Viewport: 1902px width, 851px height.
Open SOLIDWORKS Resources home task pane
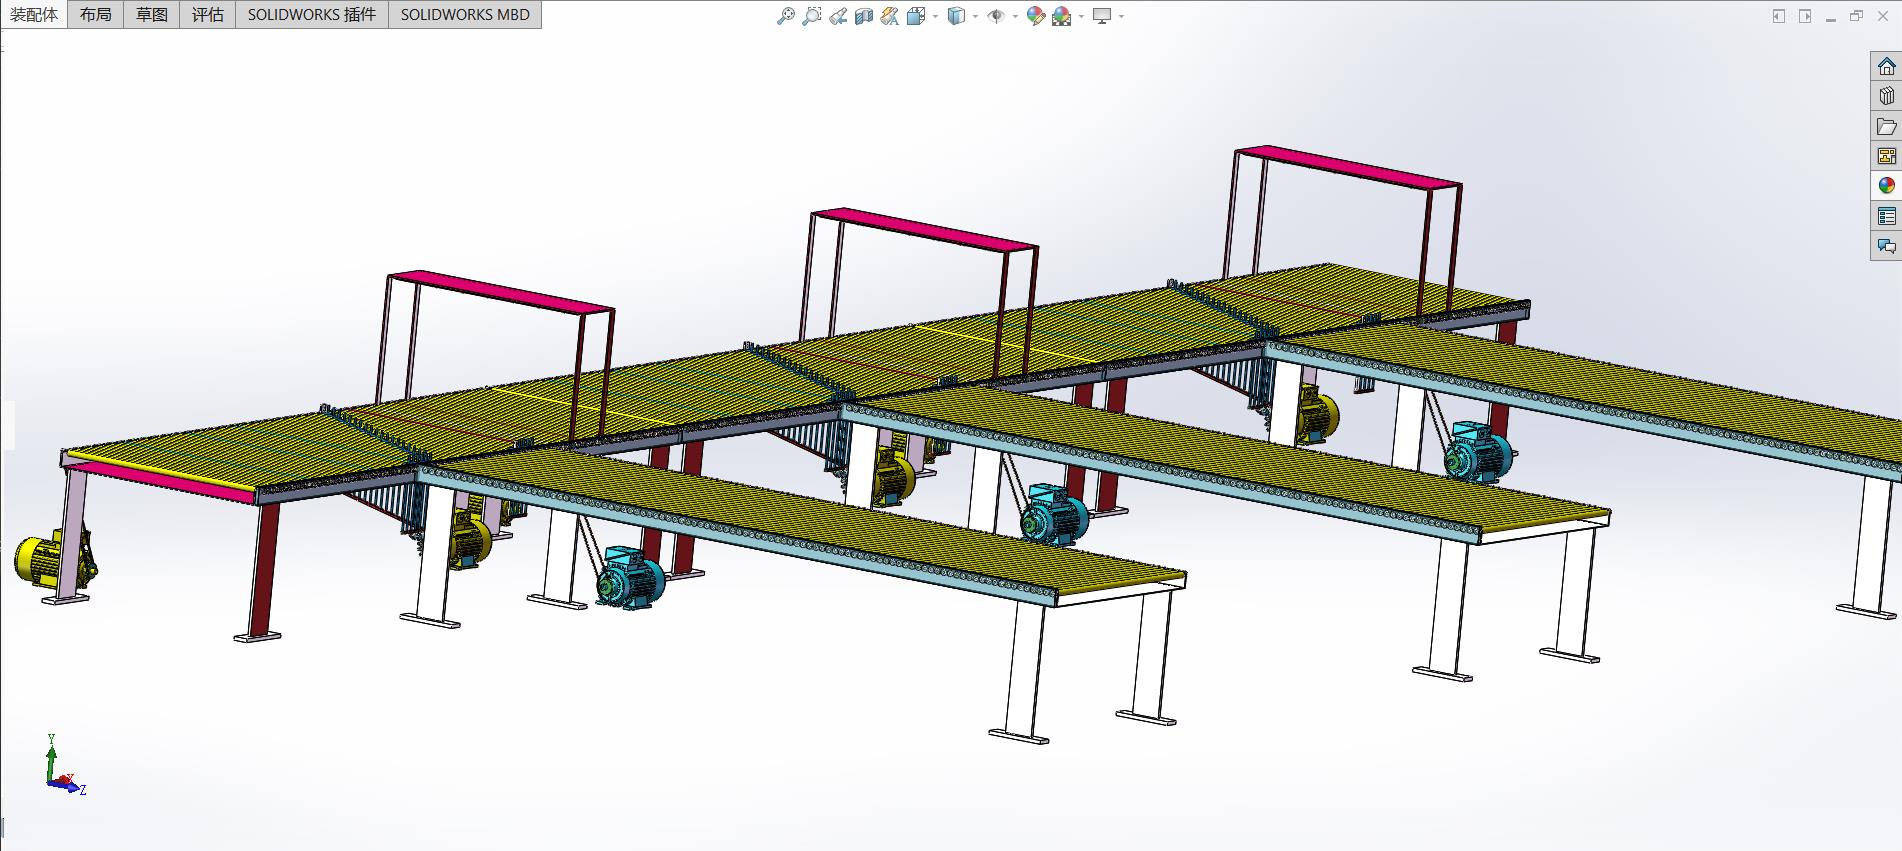pyautogui.click(x=1886, y=66)
